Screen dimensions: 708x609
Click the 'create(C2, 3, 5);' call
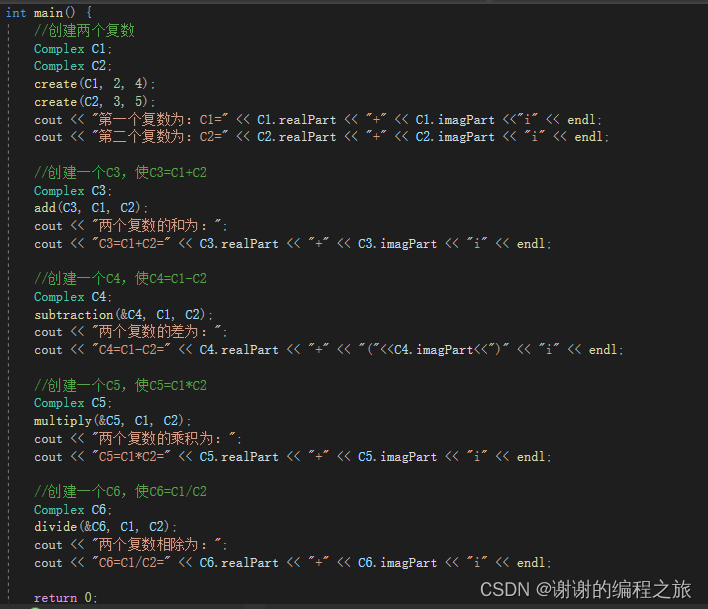(x=94, y=102)
